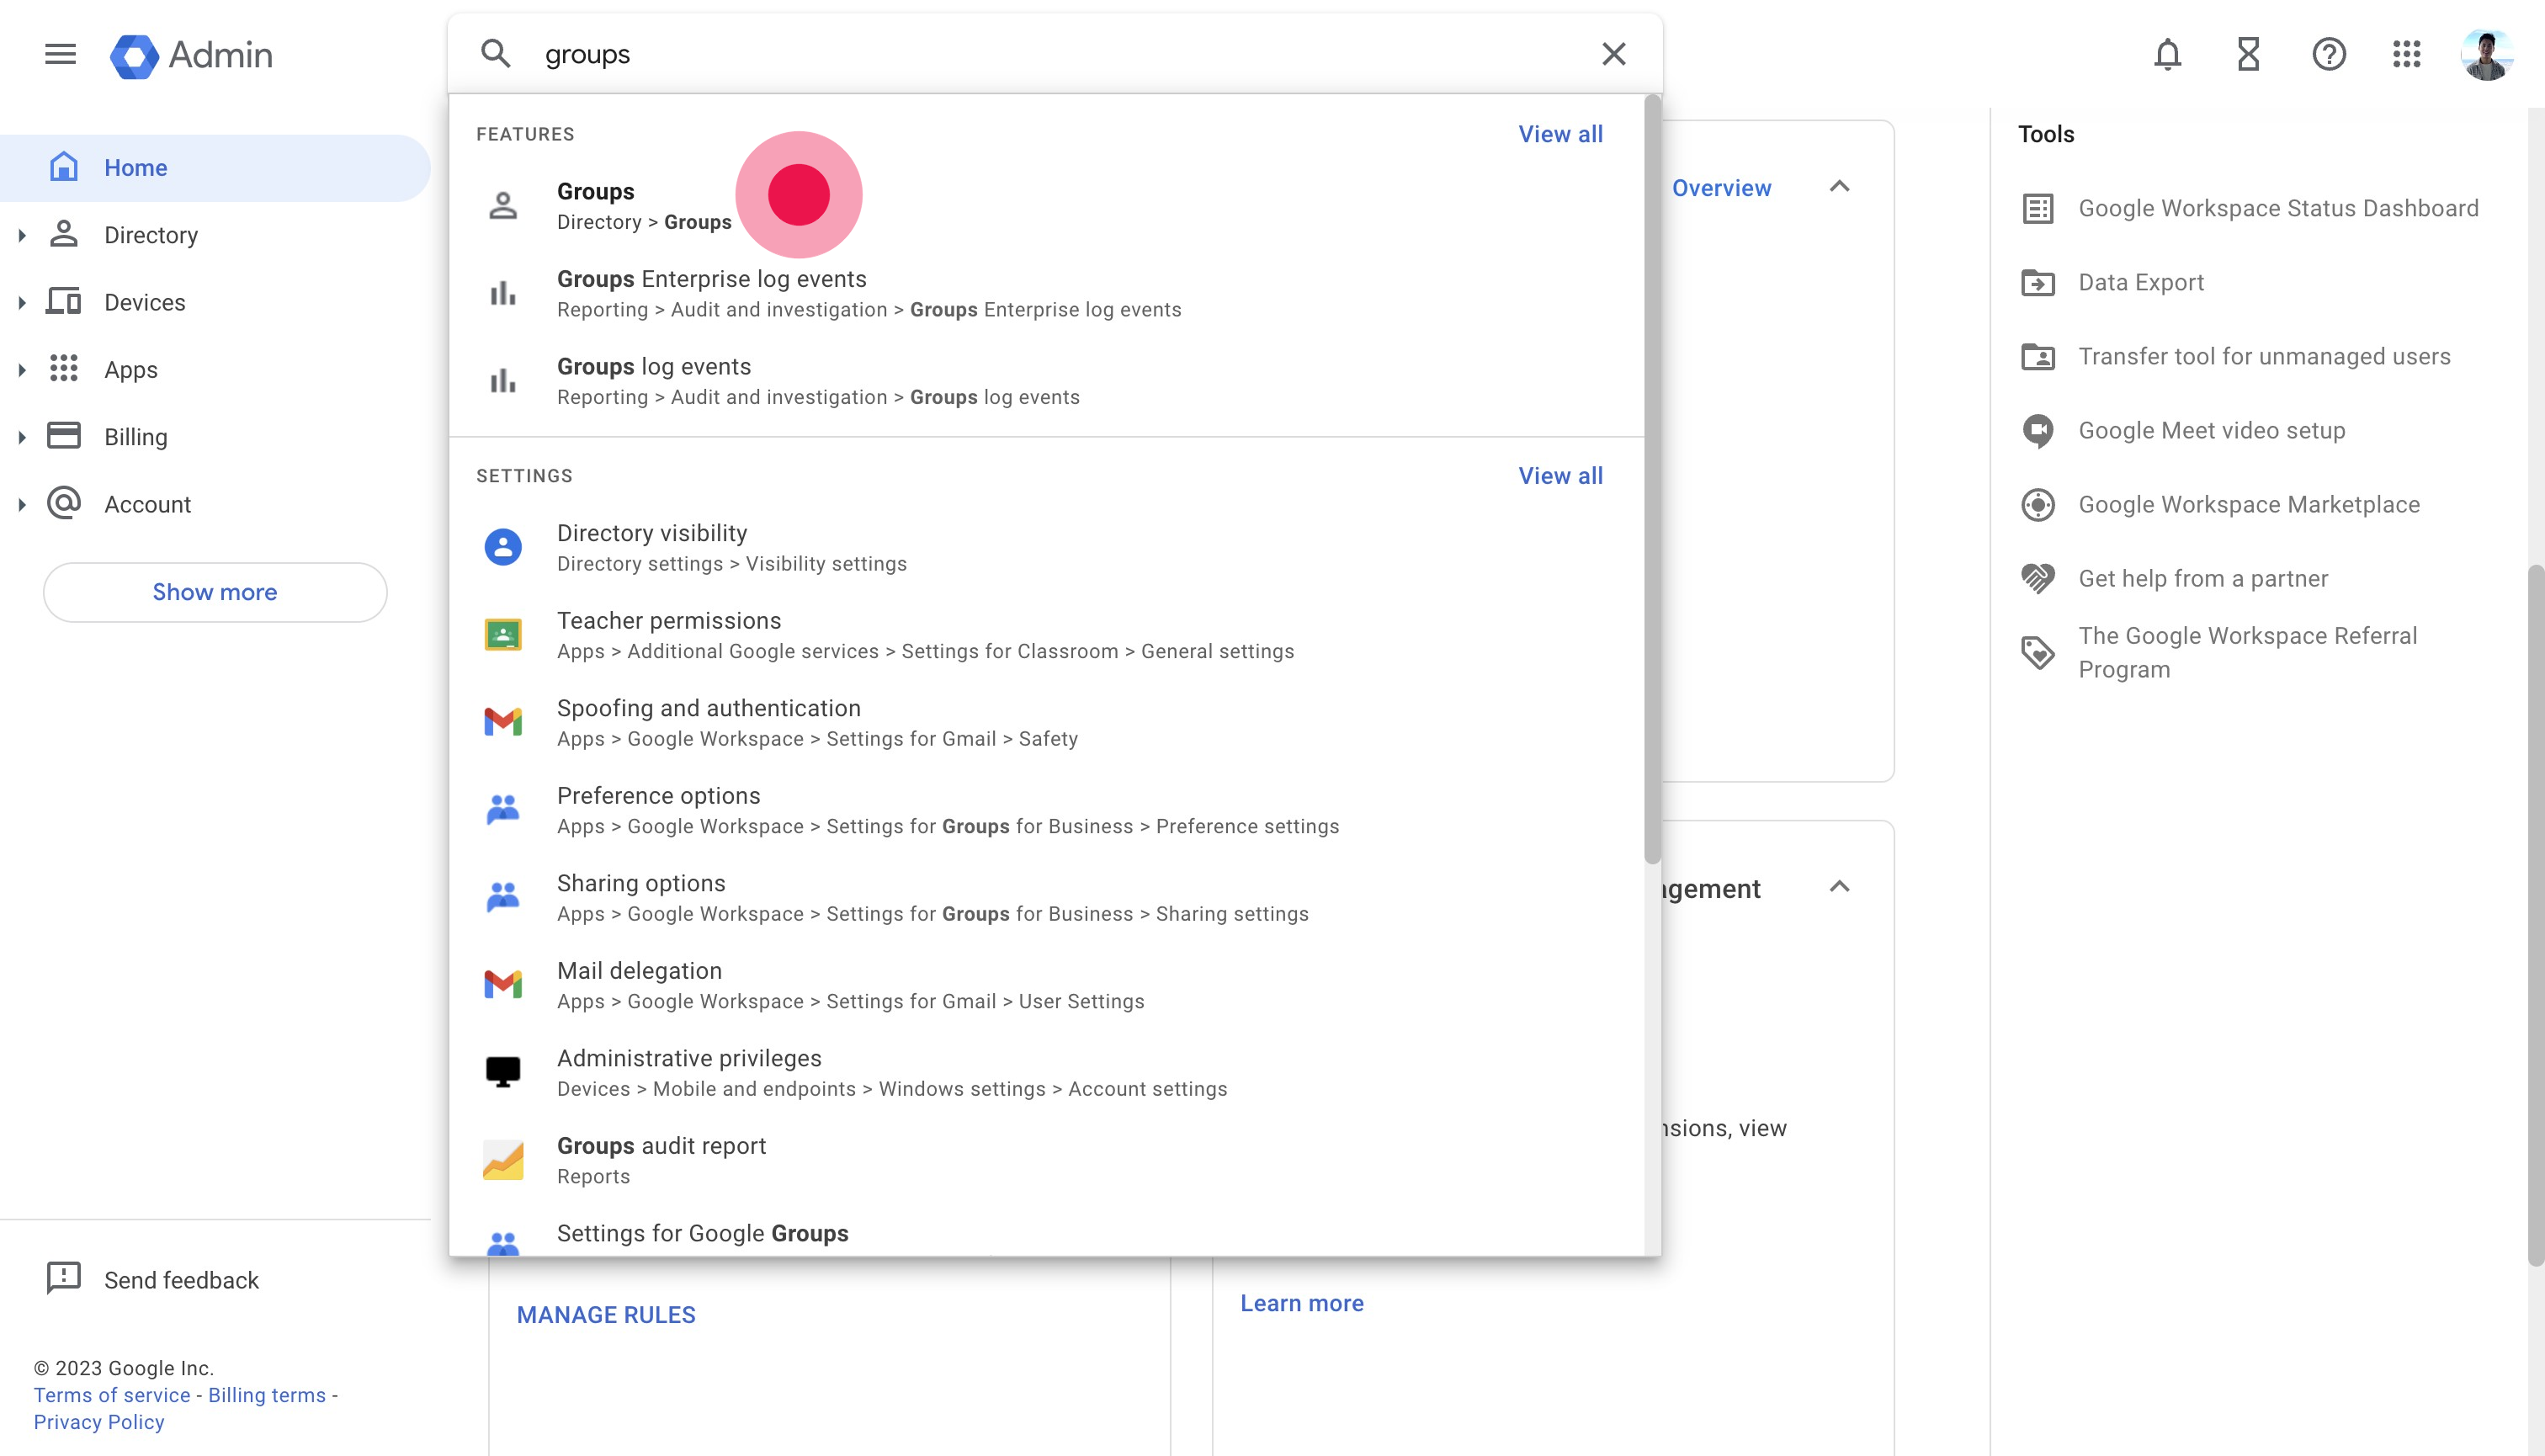The height and width of the screenshot is (1456, 2545).
Task: Open Data Export tool
Action: [x=2112, y=283]
